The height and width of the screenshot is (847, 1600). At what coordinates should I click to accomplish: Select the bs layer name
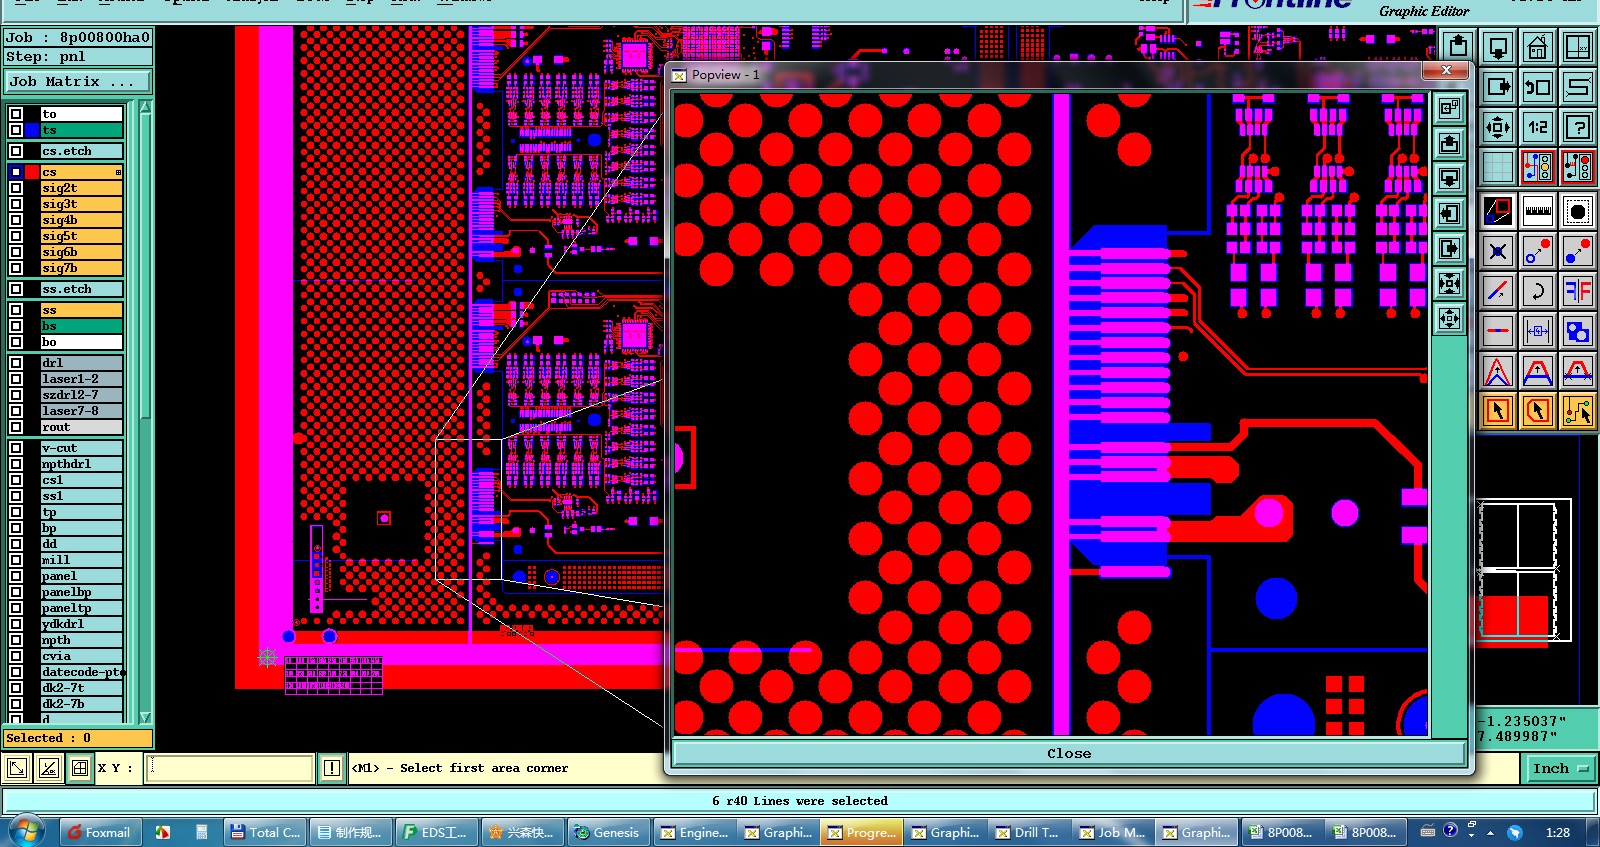tap(81, 326)
